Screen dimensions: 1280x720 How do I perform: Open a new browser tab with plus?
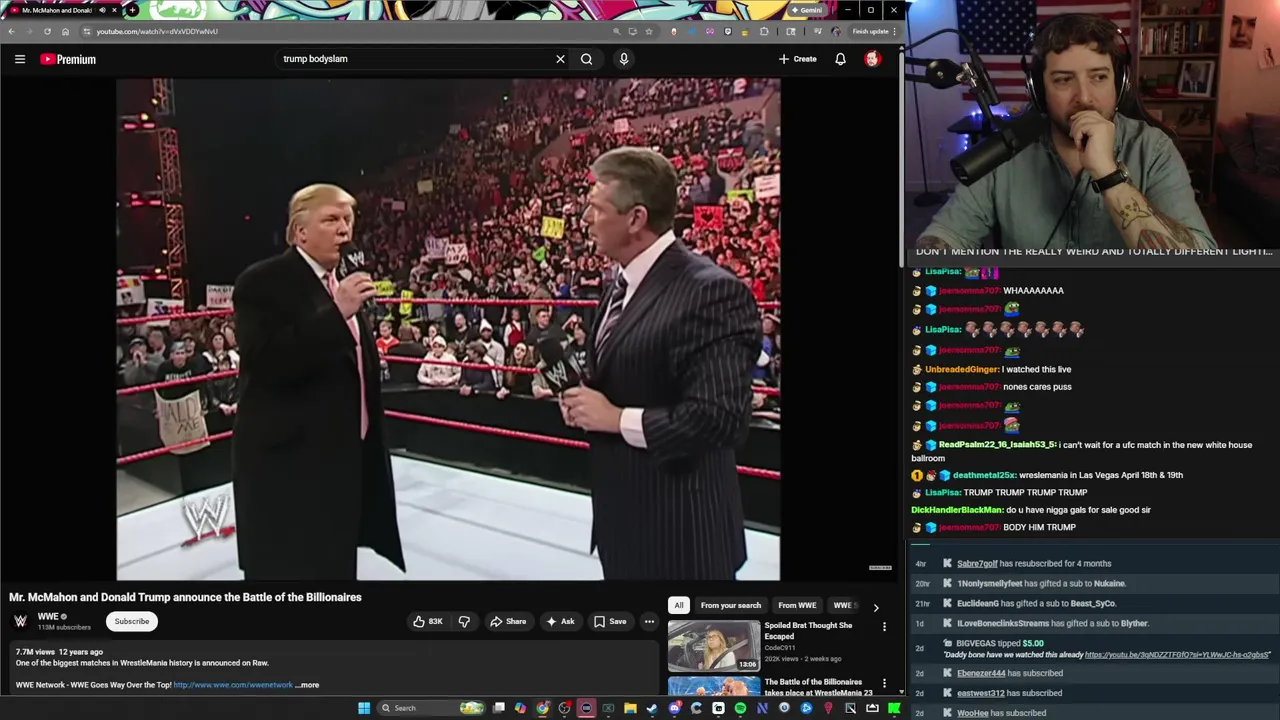pos(132,10)
